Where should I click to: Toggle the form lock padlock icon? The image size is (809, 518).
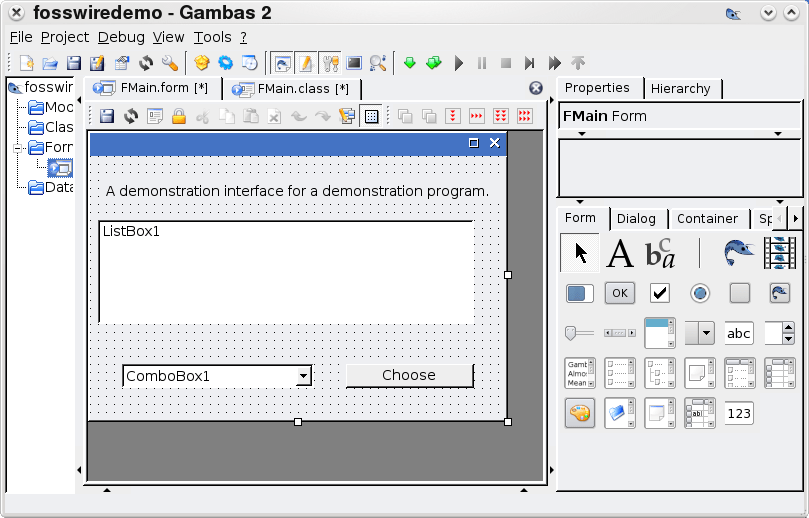(x=179, y=116)
